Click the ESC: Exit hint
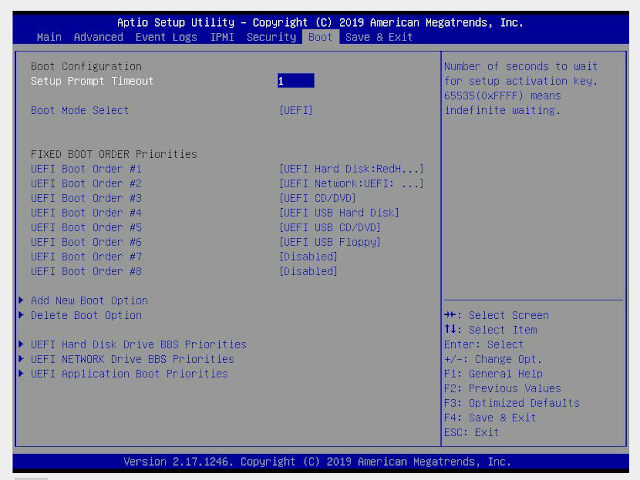 471,433
